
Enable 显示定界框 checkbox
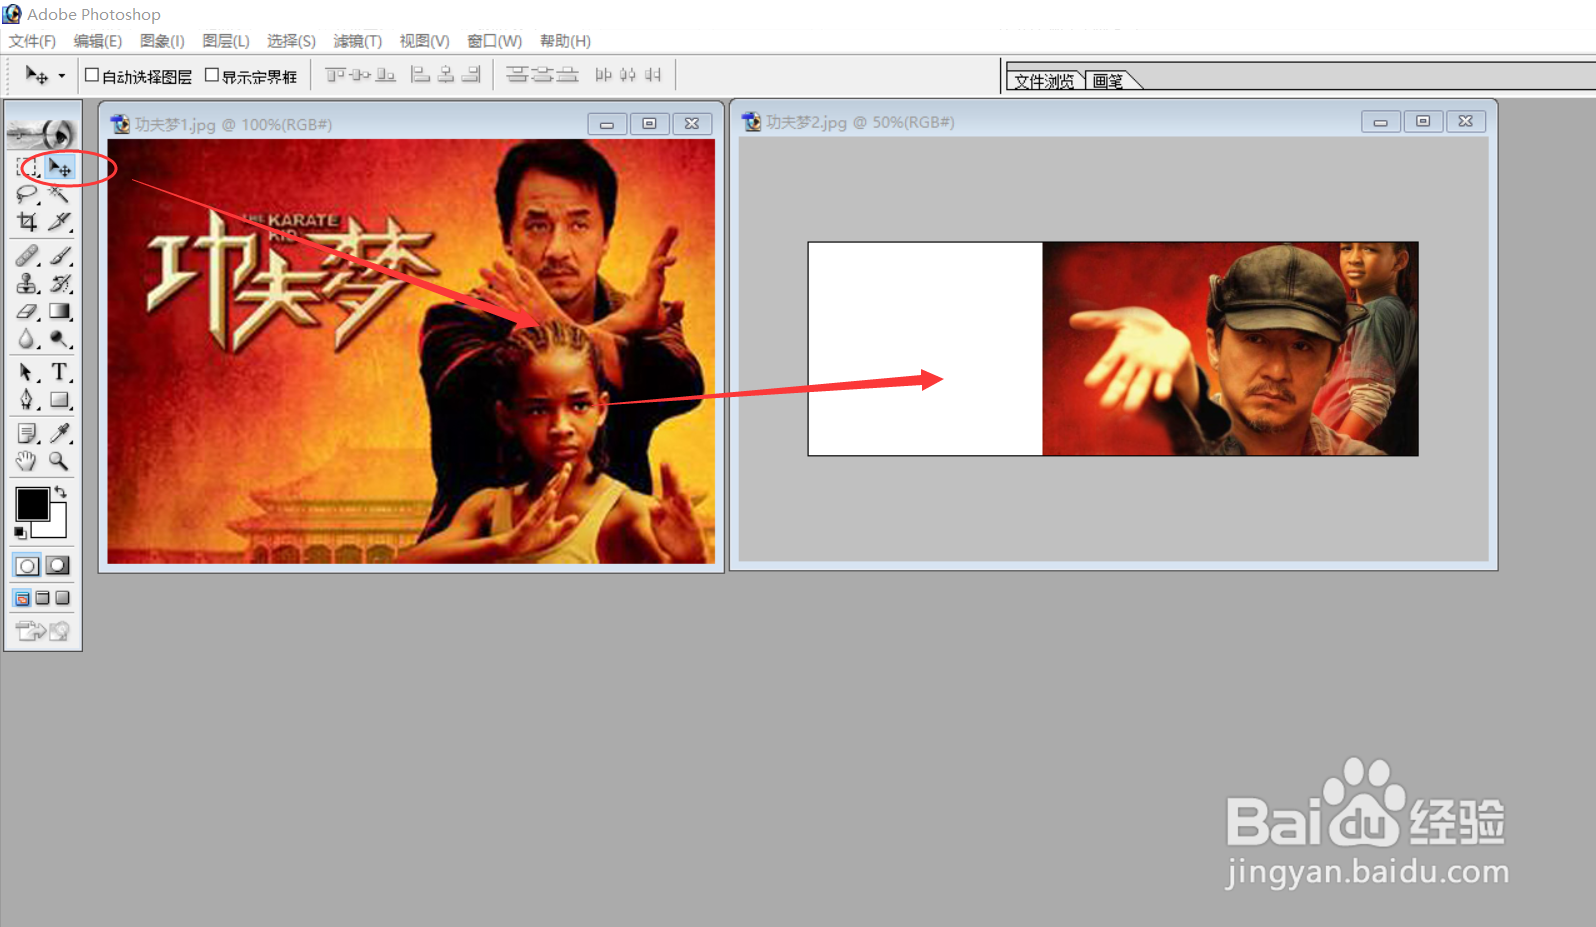[212, 75]
